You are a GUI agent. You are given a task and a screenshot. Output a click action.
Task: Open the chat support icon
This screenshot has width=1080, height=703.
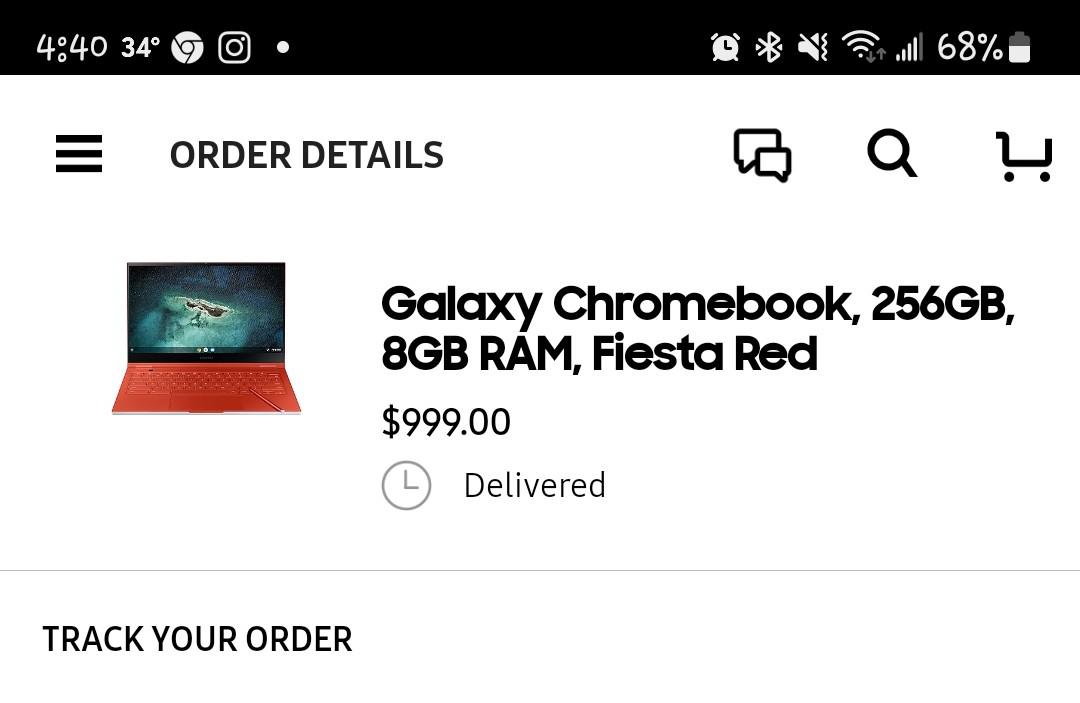[x=762, y=155]
